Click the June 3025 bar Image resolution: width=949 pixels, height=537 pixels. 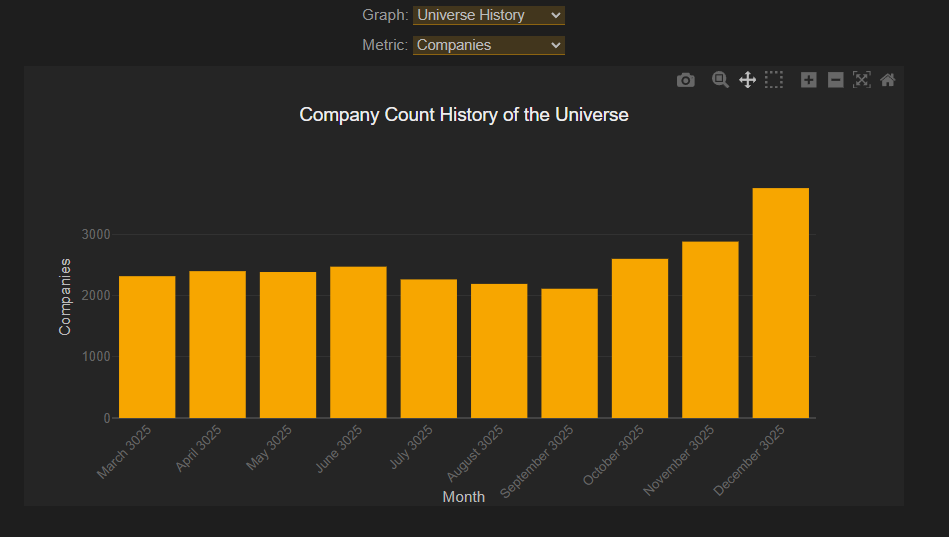[358, 342]
